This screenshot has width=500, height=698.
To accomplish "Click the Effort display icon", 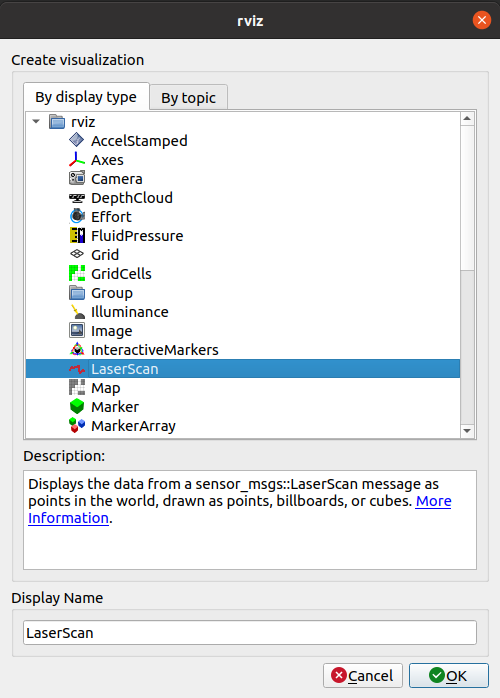I will click(x=77, y=216).
